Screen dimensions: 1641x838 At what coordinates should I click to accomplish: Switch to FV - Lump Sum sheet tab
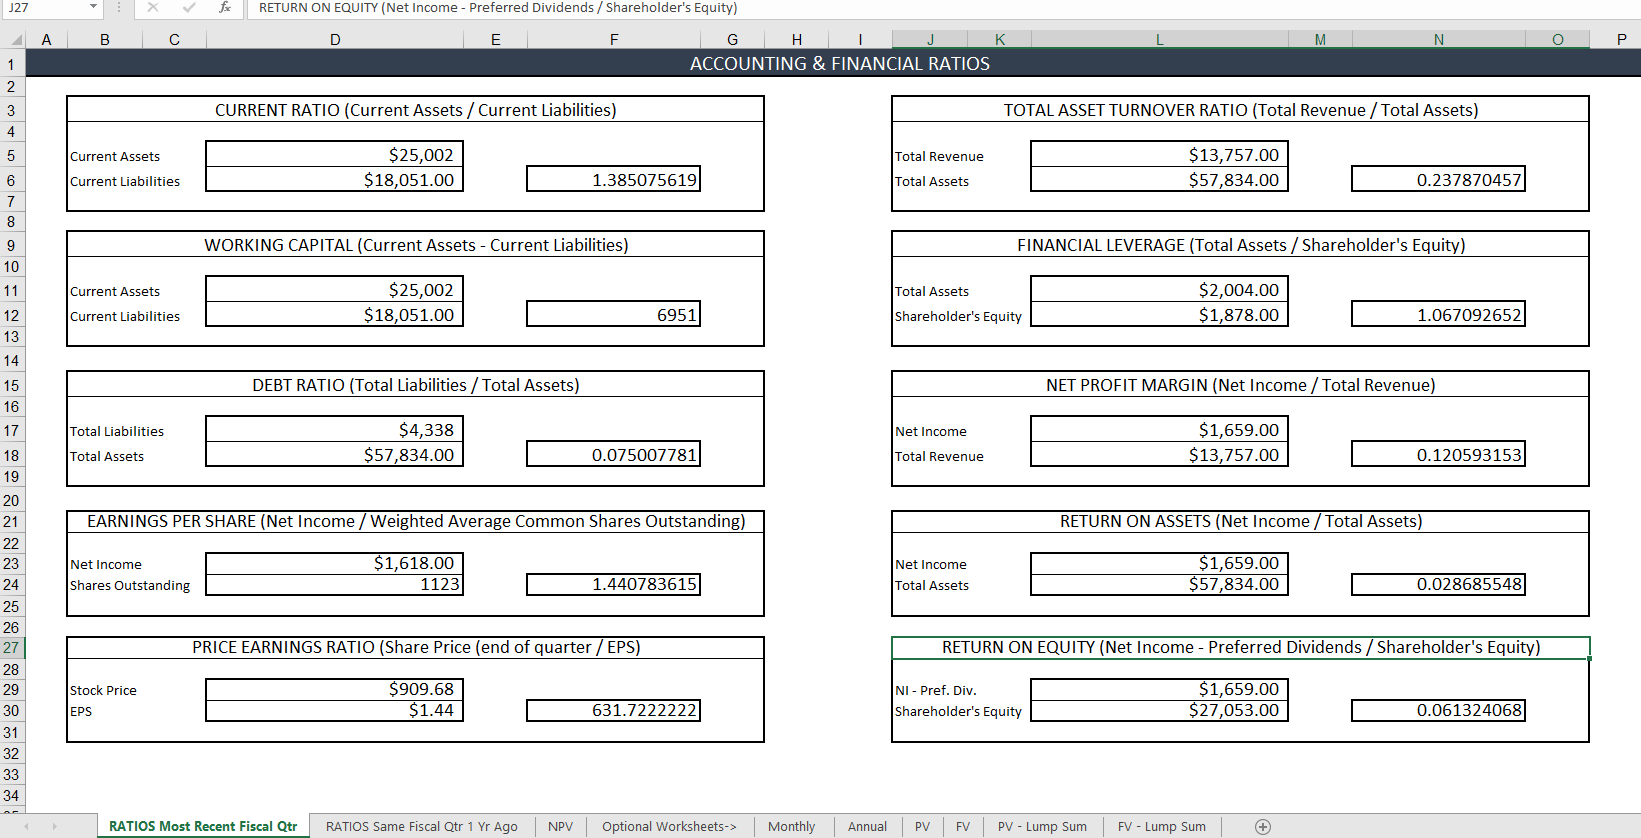pos(1162,827)
